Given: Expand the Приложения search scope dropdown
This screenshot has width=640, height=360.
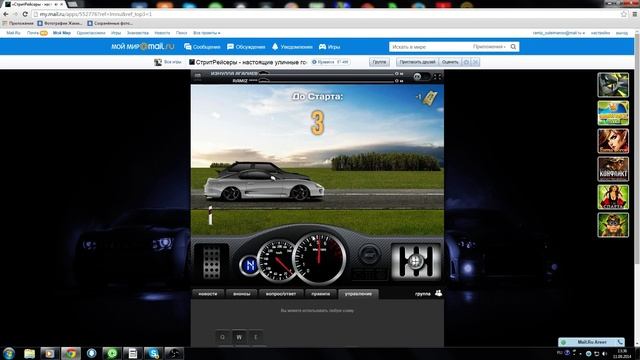Looking at the screenshot, I should pyautogui.click(x=489, y=47).
